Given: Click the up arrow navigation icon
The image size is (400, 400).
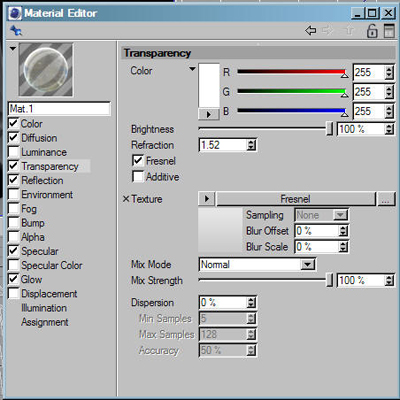Looking at the screenshot, I should pos(349,31).
